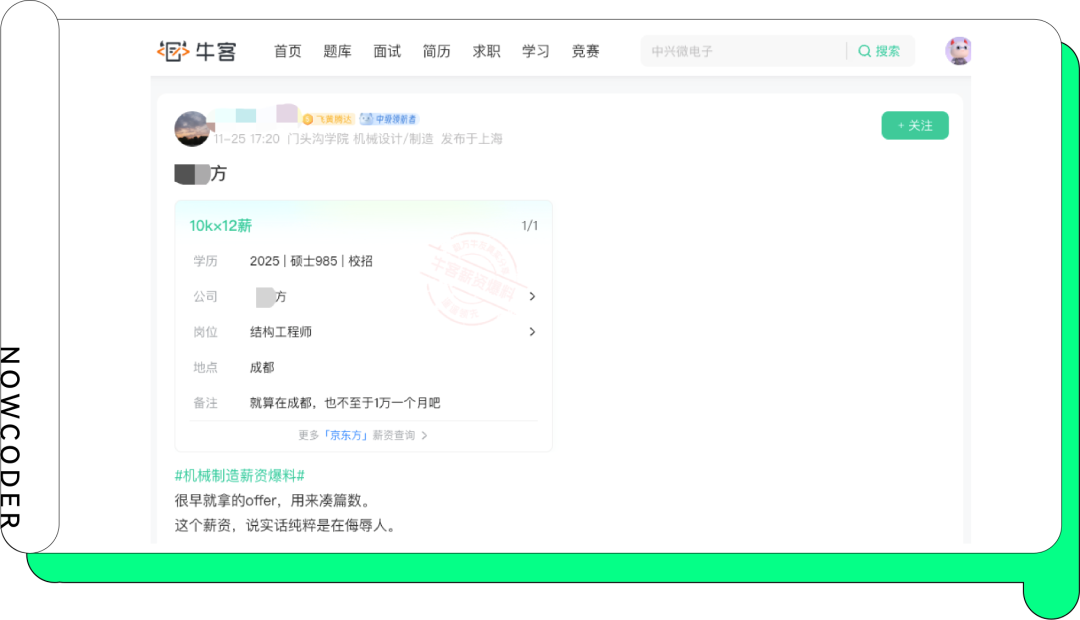Image resolution: width=1080 pixels, height=620 pixels.
Task: Click the 牛客 logo icon
Action: [173, 51]
